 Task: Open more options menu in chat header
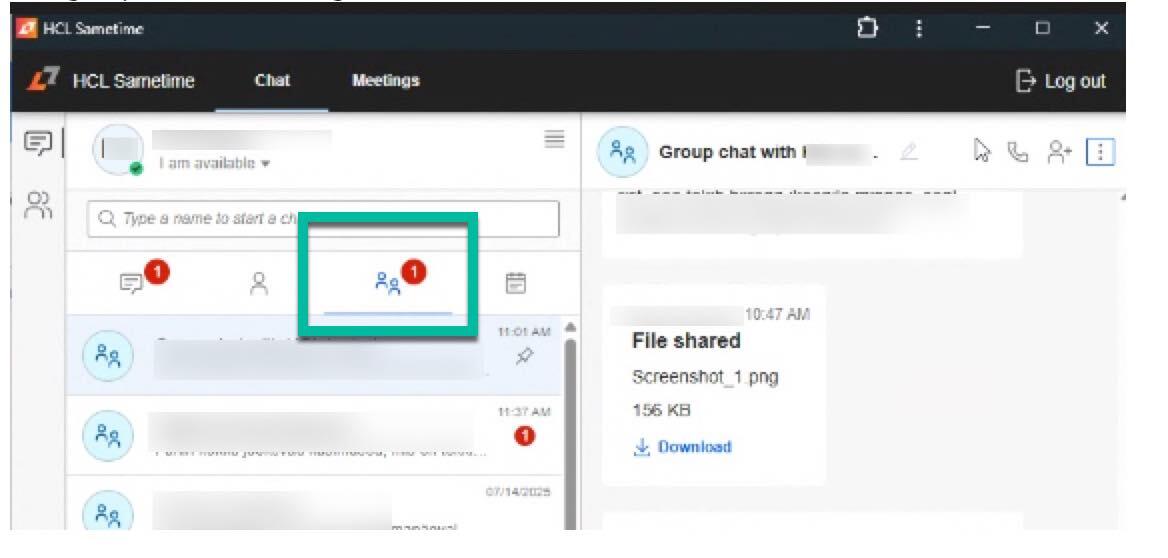(1100, 152)
